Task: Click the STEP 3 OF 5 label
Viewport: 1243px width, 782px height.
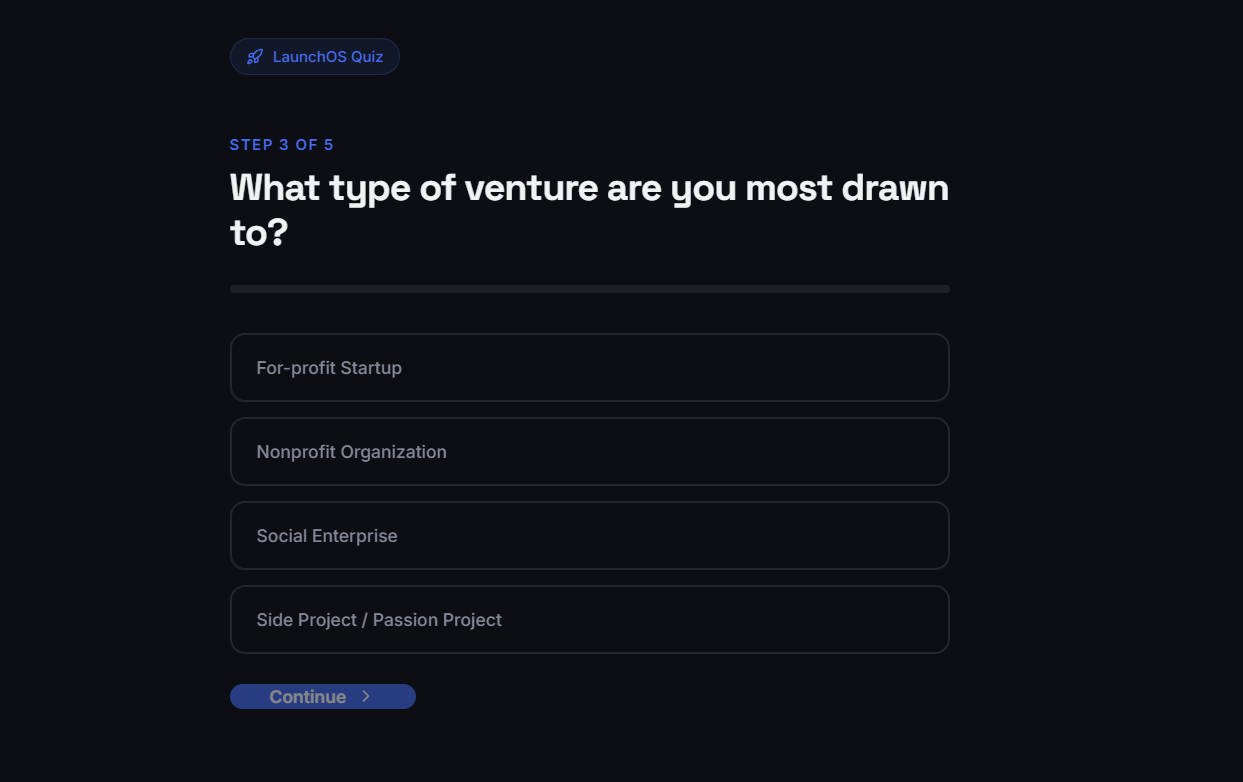Action: (x=282, y=145)
